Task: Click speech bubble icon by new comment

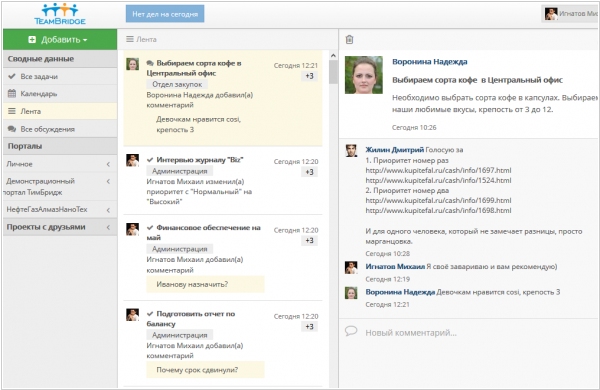Action: [351, 331]
